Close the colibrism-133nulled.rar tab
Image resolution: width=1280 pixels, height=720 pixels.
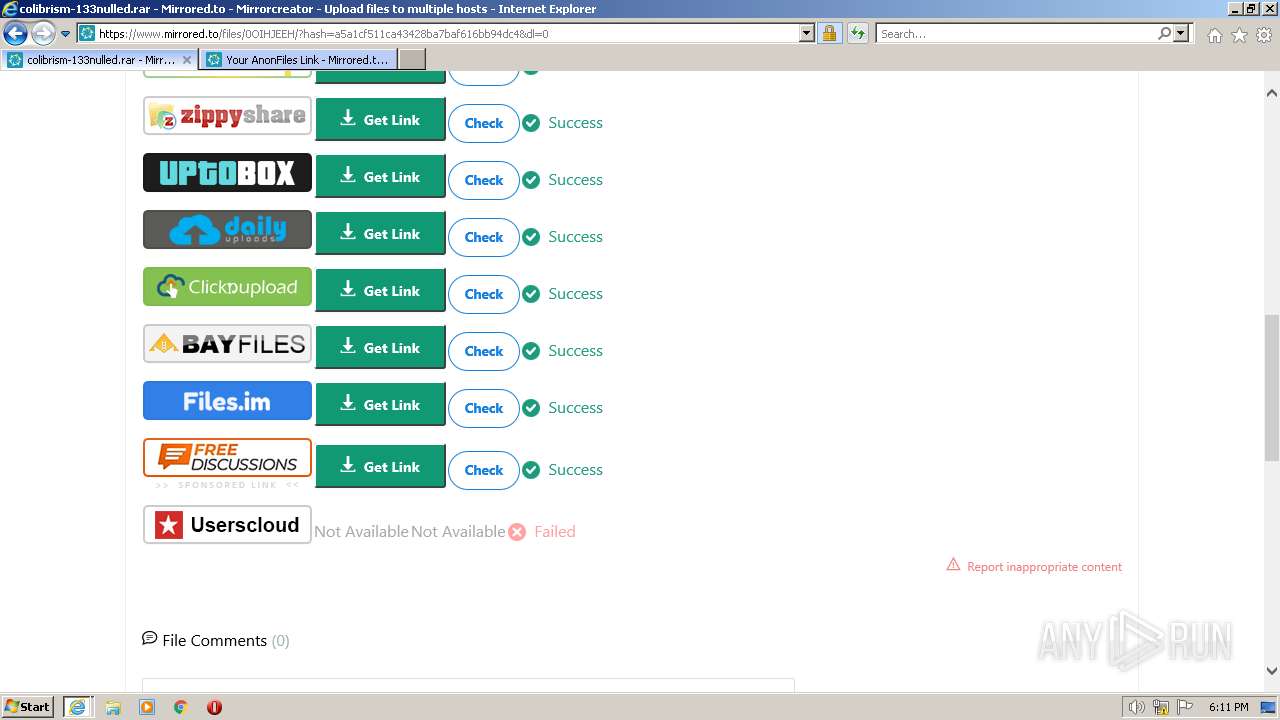pos(186,60)
